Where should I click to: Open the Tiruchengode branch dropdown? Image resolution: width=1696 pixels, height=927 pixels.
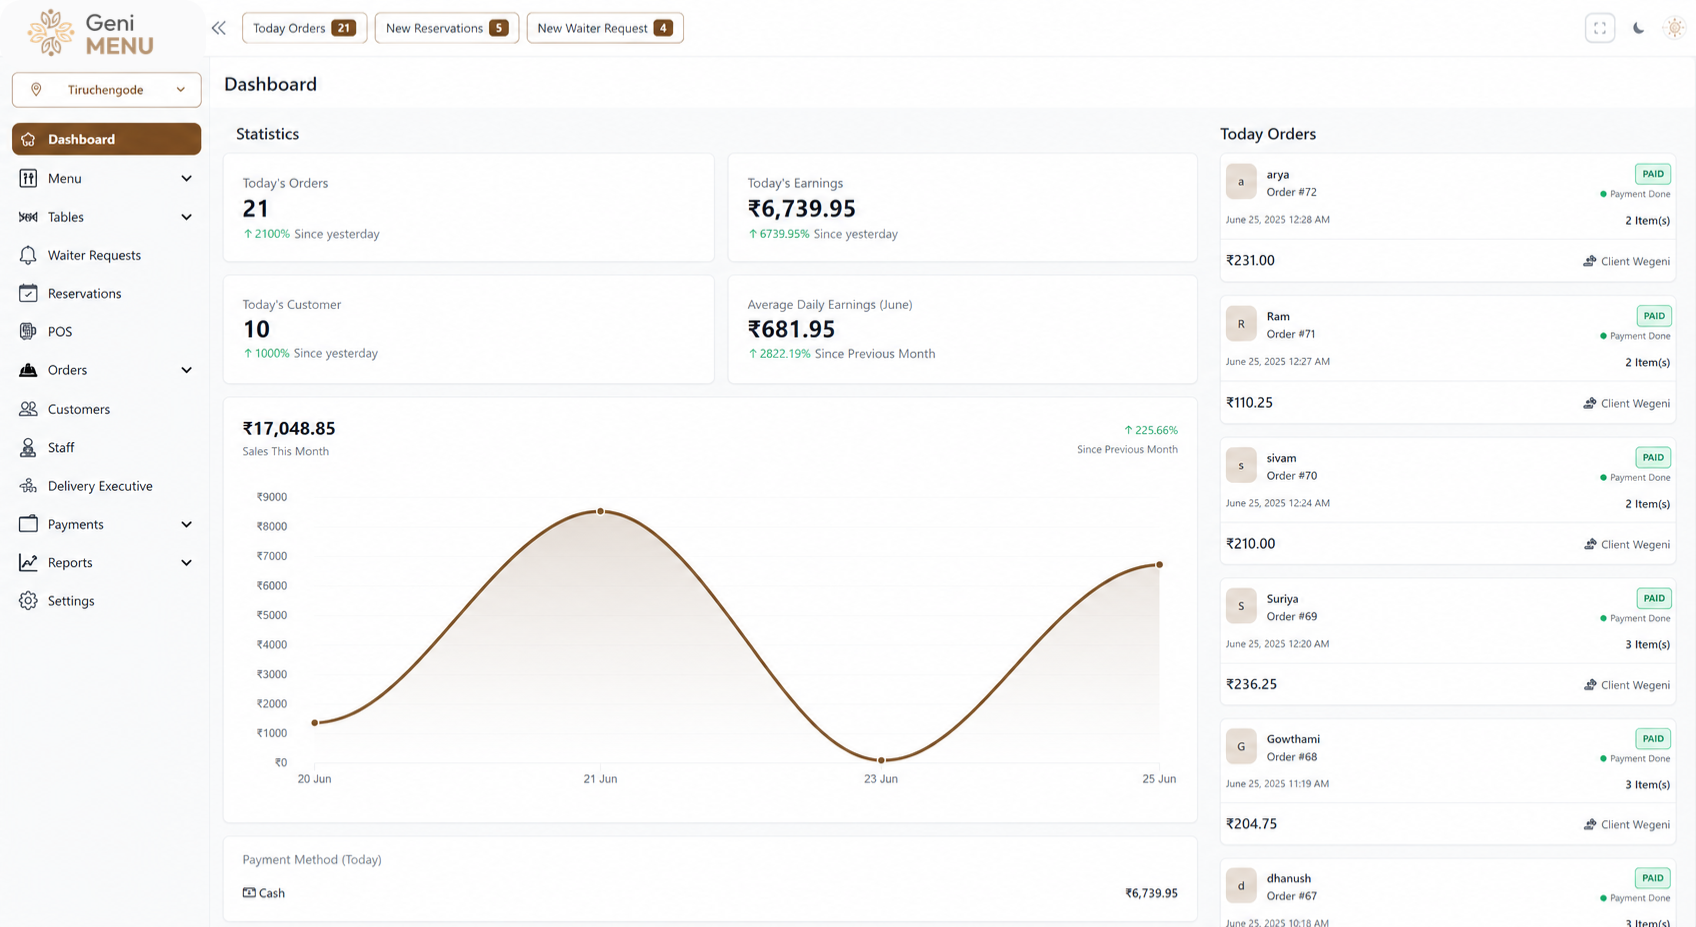pos(106,90)
